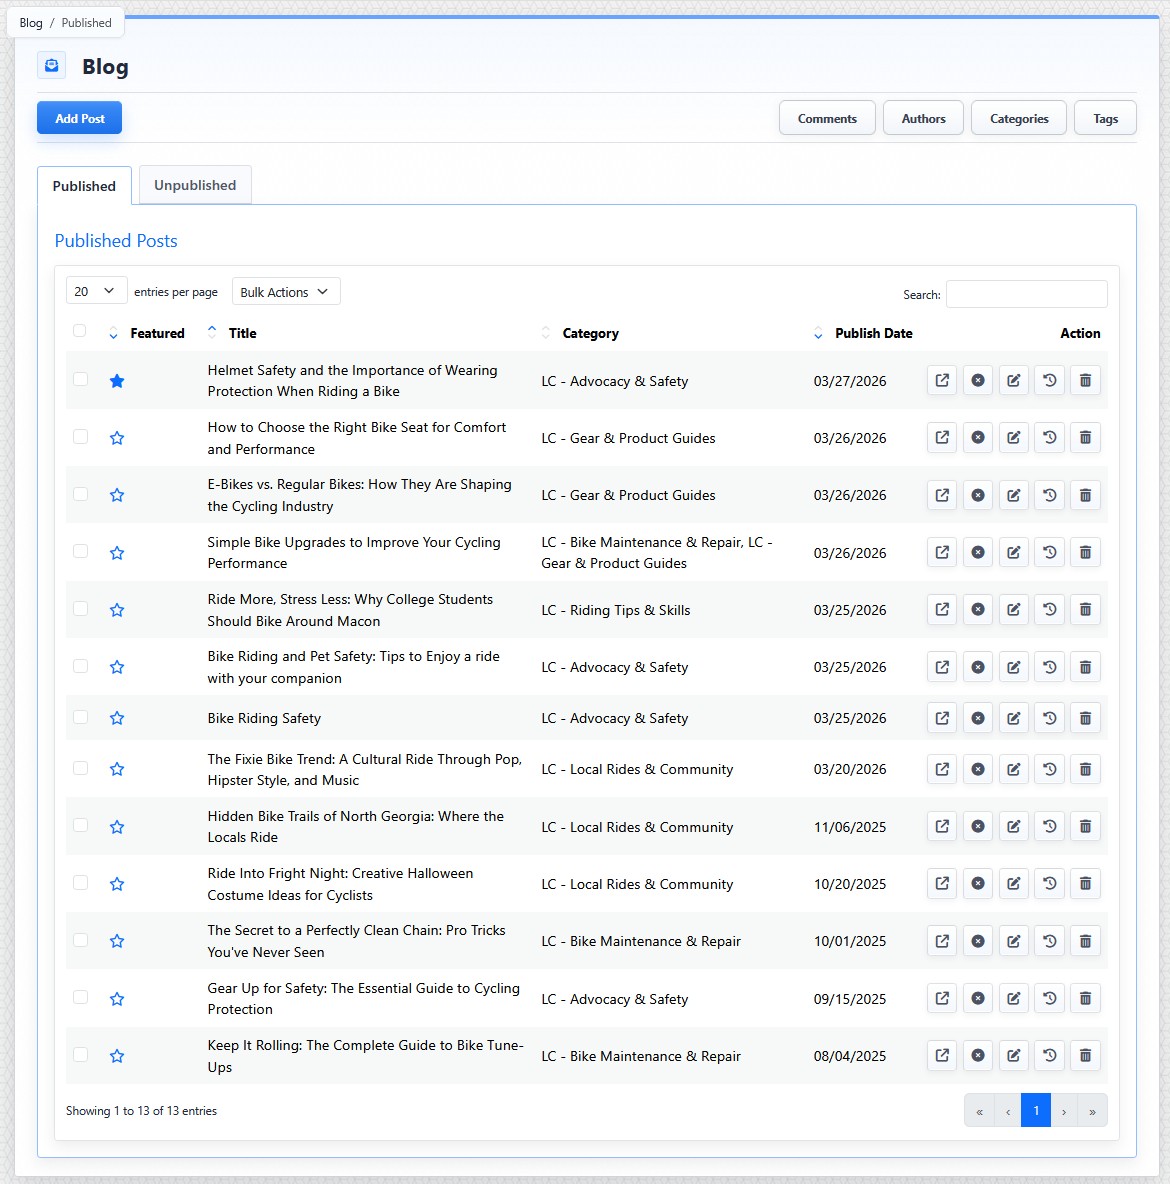Open the Tags section
Image resolution: width=1170 pixels, height=1184 pixels.
tap(1105, 119)
